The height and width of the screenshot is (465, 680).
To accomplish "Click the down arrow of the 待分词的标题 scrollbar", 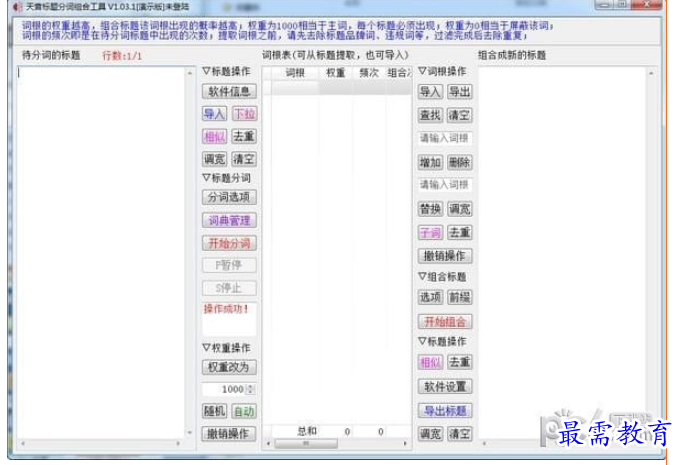I will 190,432.
